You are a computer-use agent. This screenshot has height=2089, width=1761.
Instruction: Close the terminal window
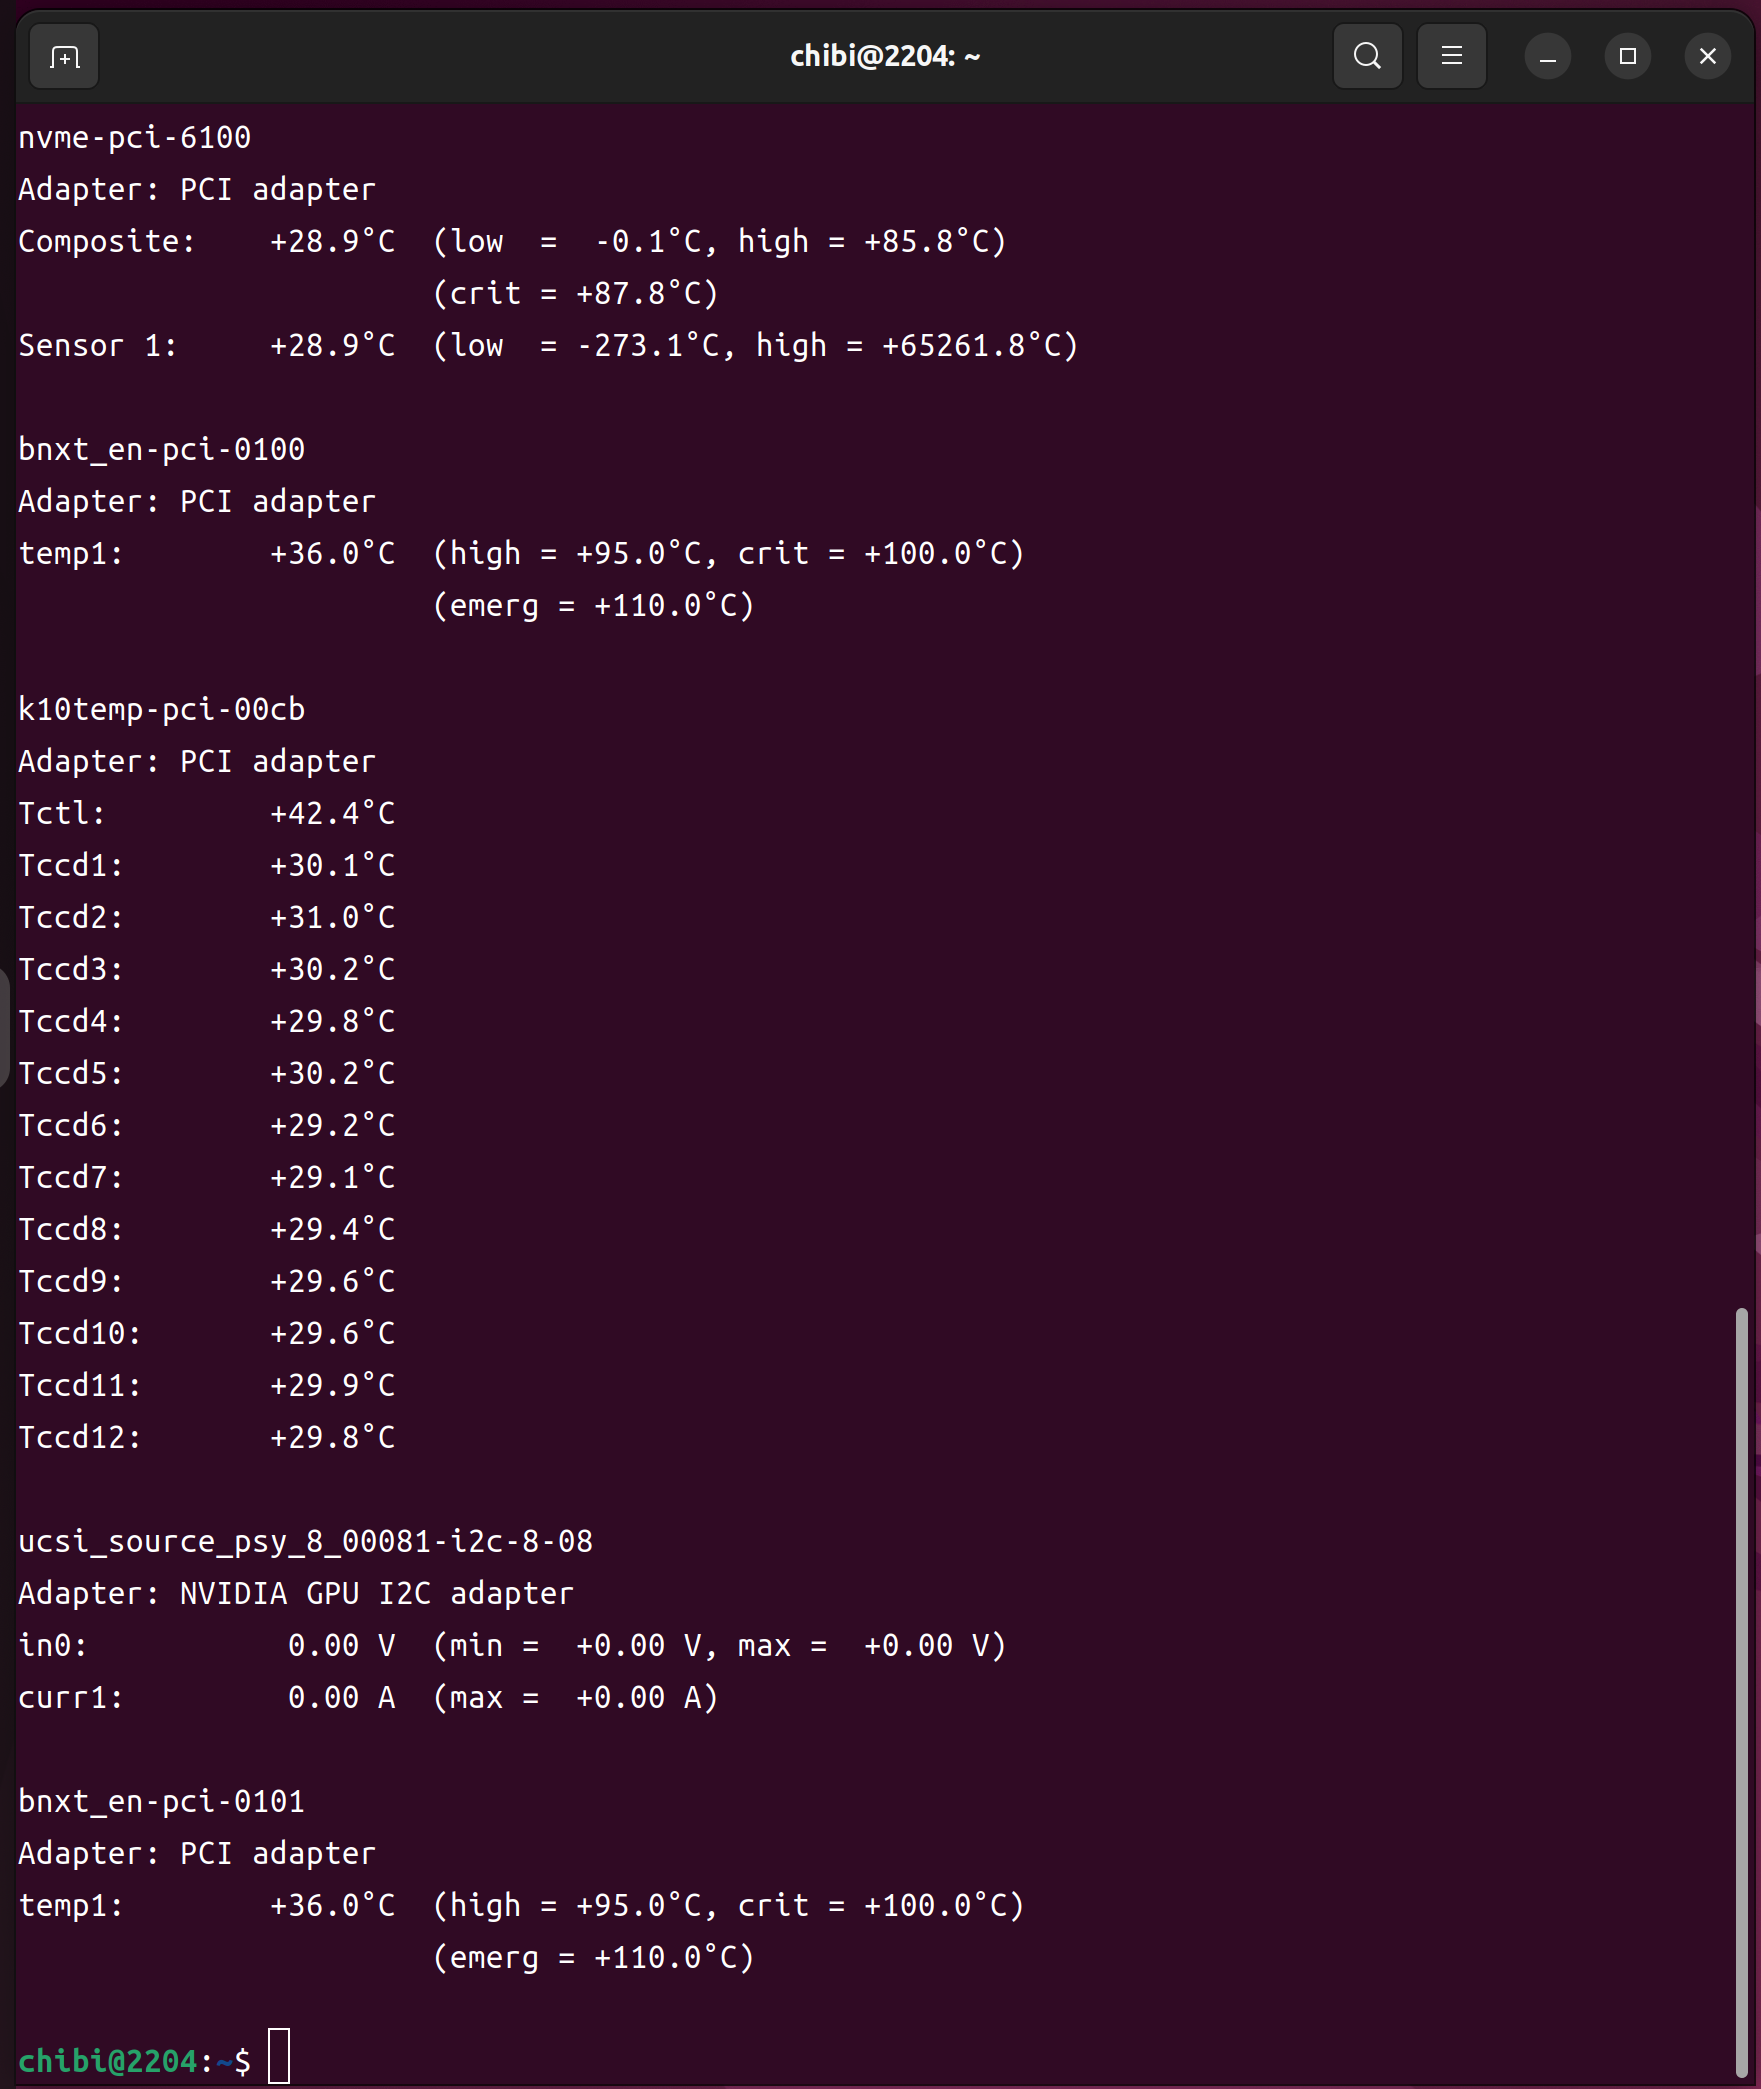pos(1707,57)
